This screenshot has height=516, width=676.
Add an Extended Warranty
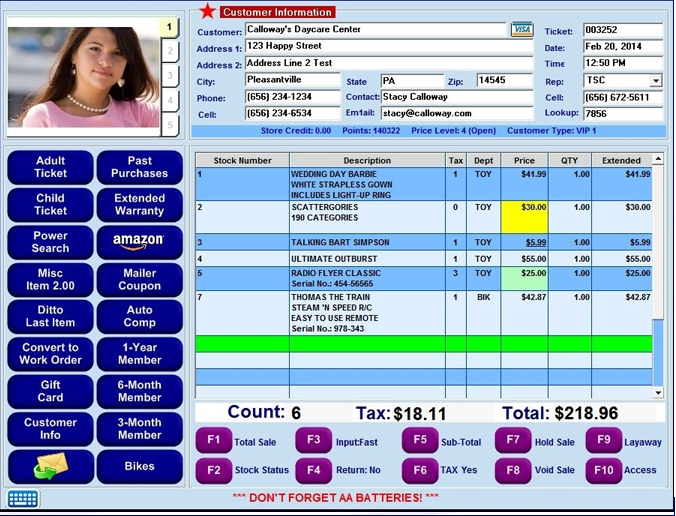140,205
